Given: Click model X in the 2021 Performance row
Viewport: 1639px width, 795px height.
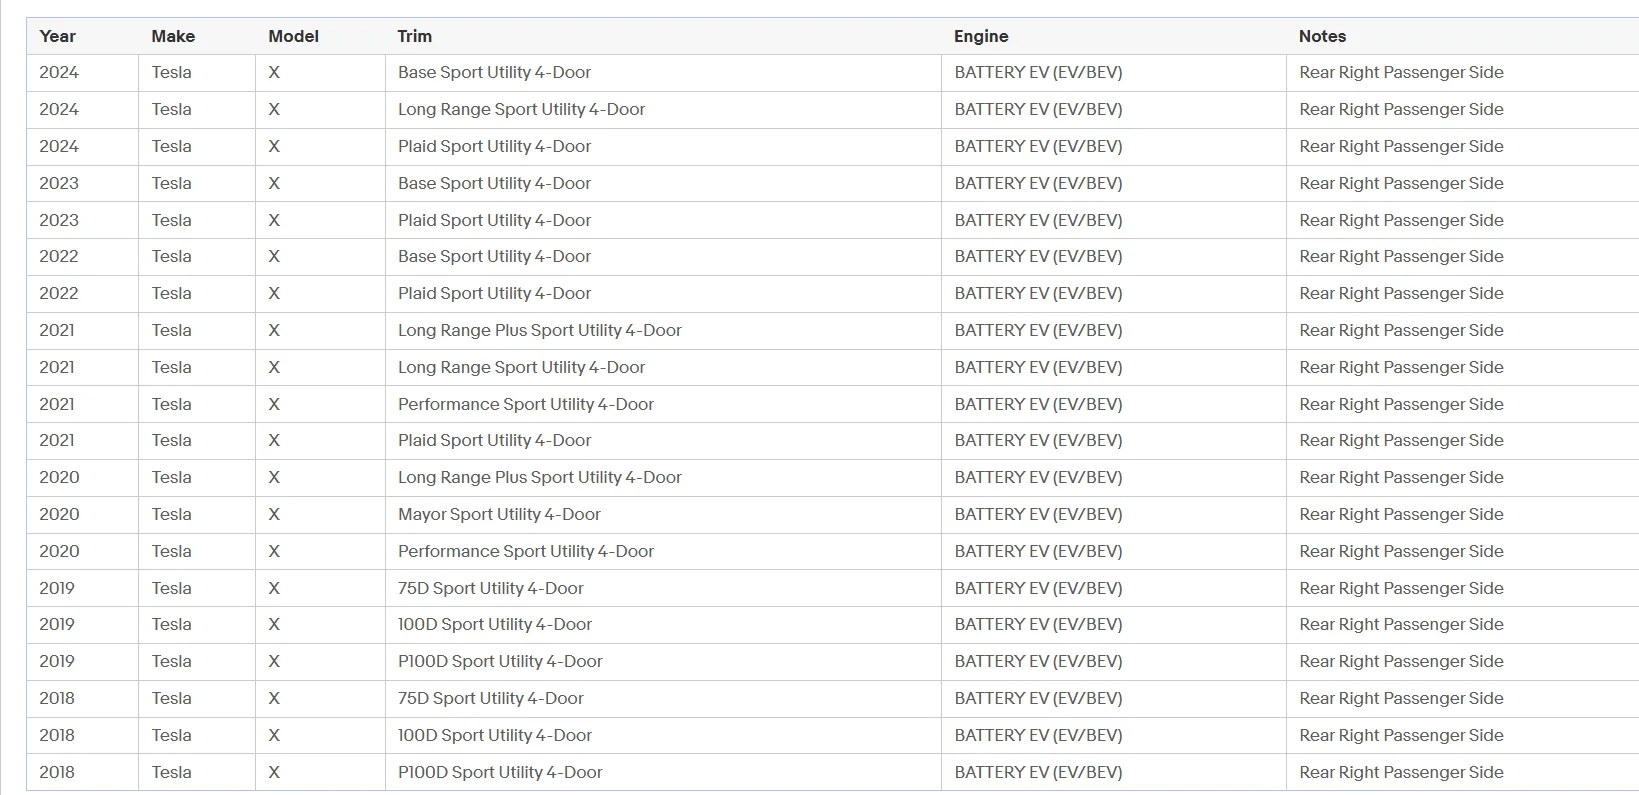Looking at the screenshot, I should 274,404.
